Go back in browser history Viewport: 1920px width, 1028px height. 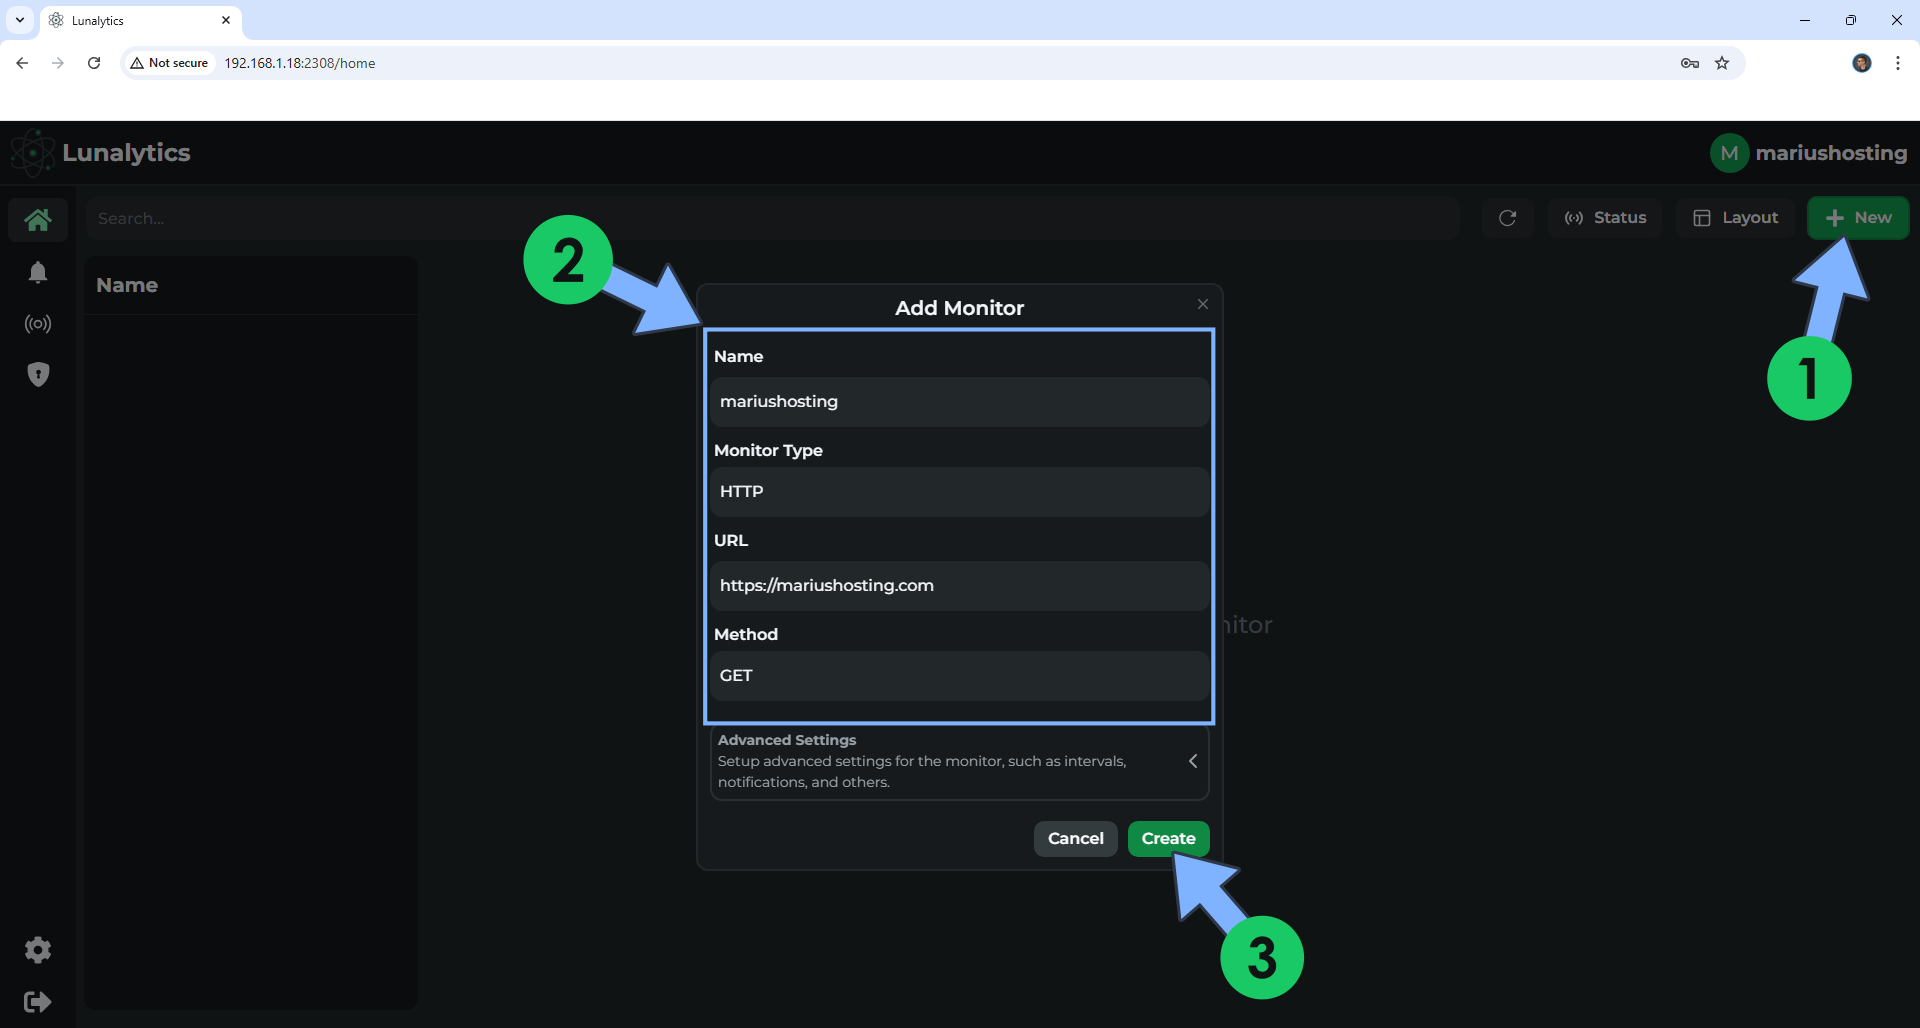point(22,63)
